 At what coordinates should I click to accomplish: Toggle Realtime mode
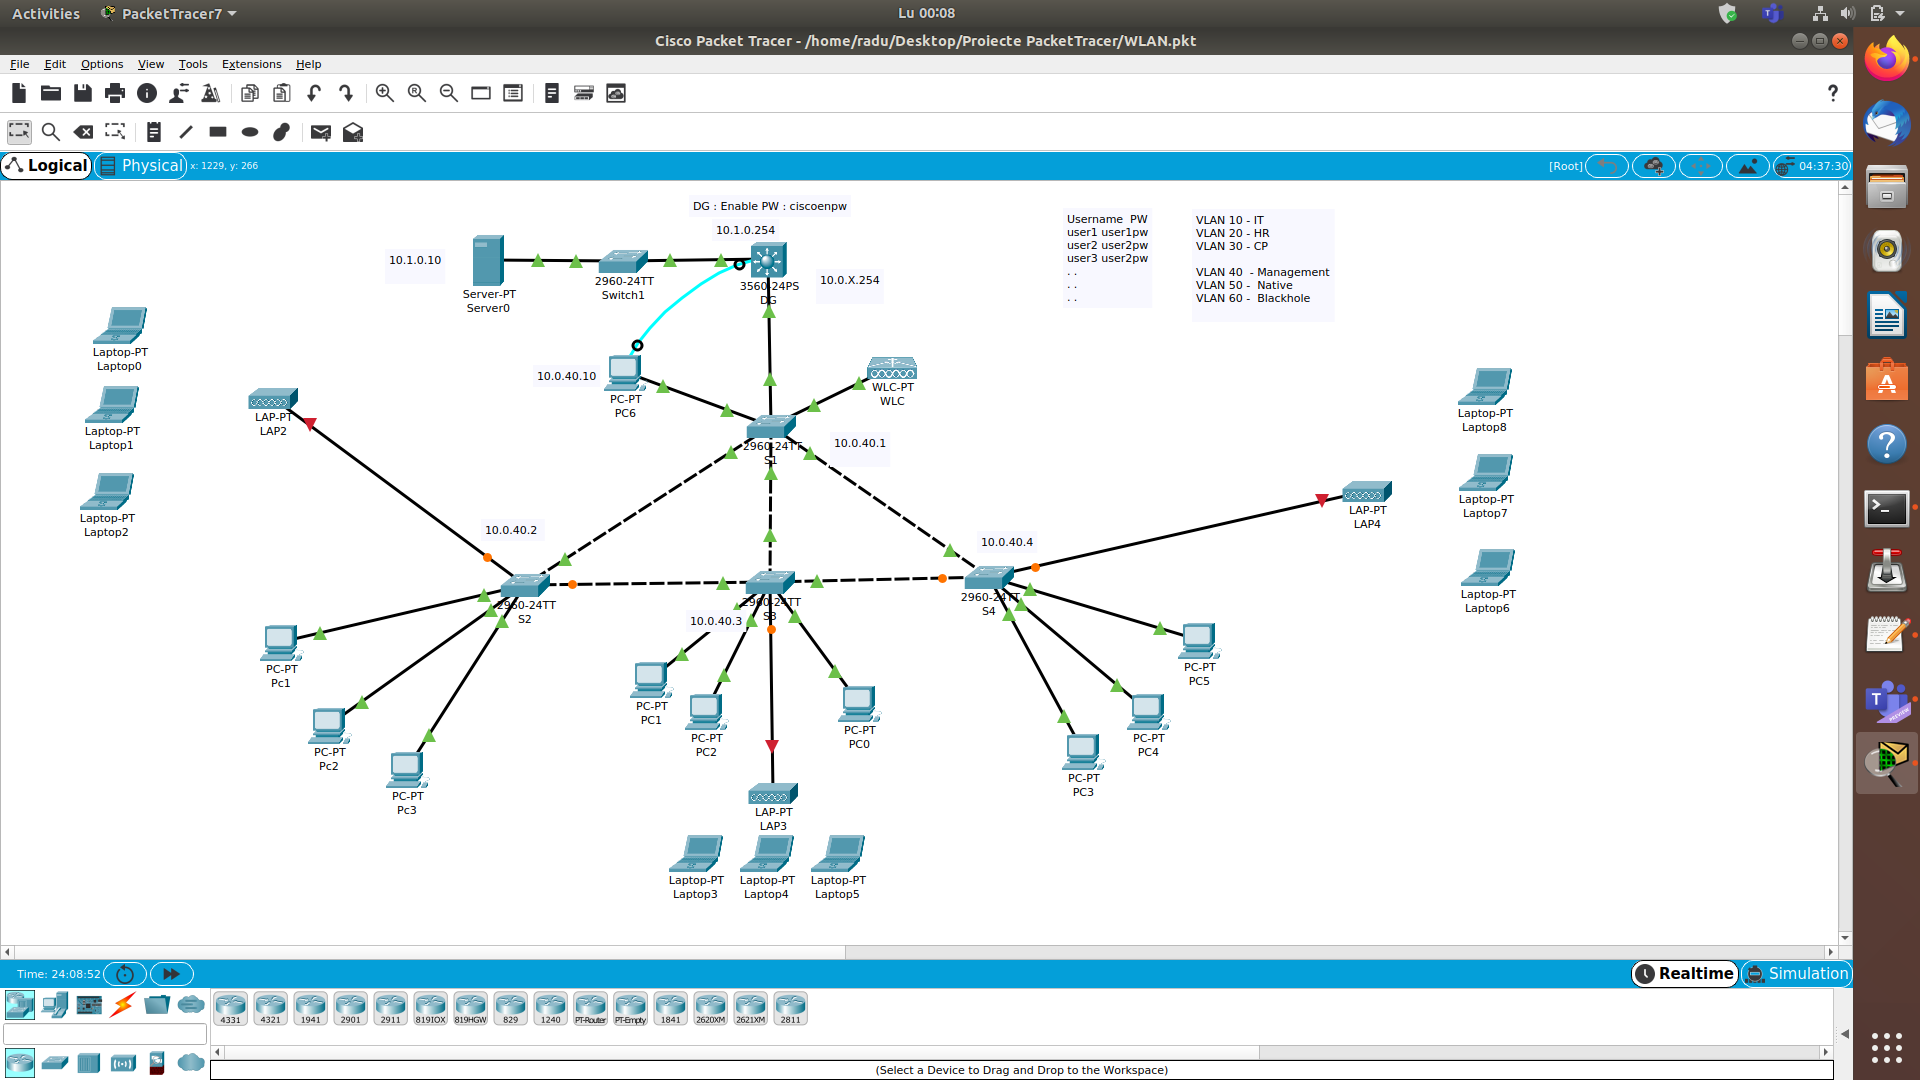pos(1685,973)
